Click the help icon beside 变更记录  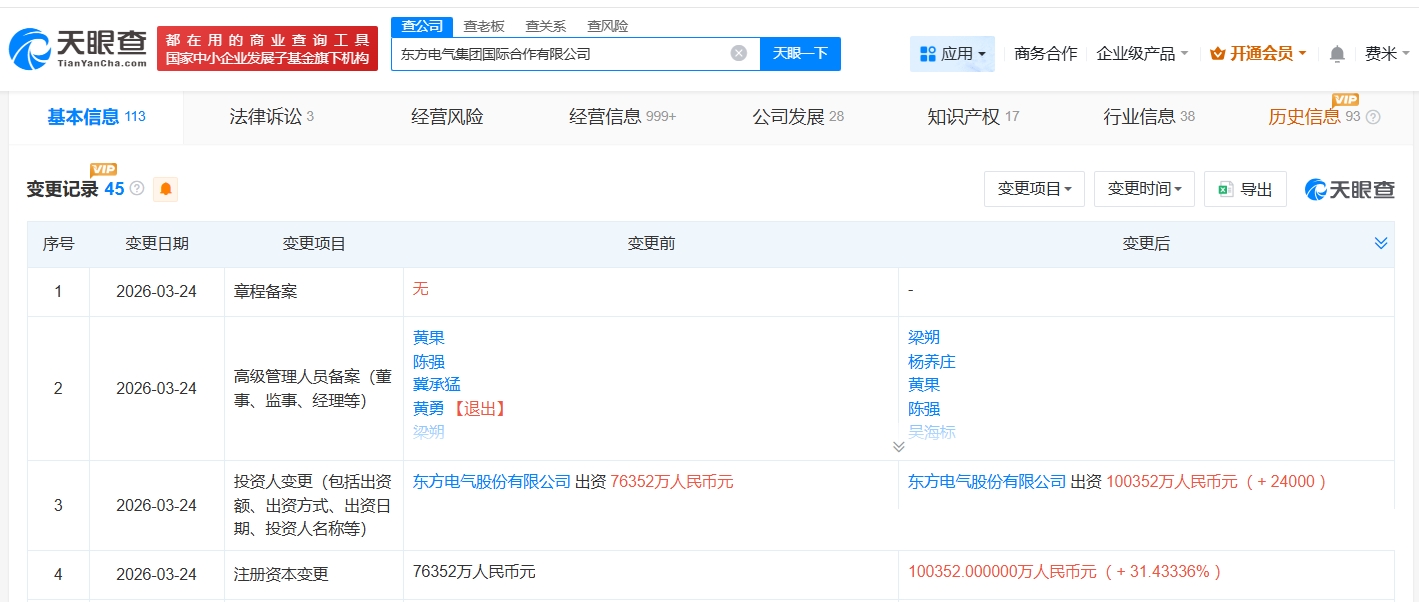pos(137,188)
